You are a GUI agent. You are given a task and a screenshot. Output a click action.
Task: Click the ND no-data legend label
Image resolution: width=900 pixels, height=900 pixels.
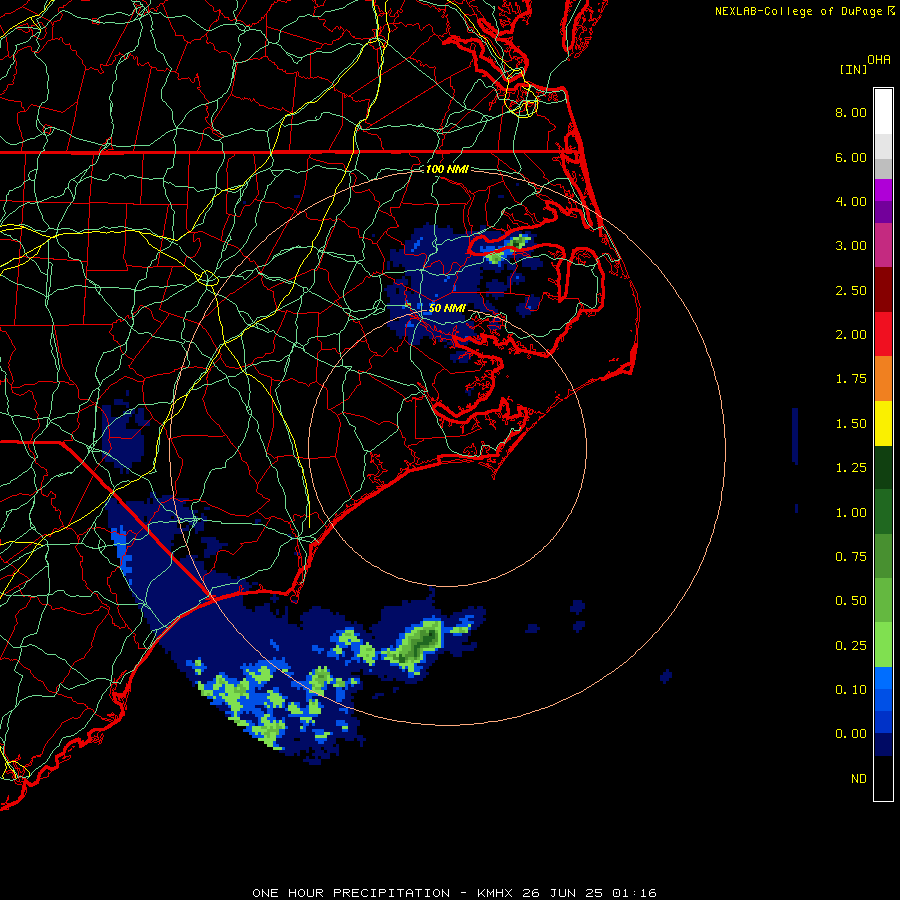point(859,779)
